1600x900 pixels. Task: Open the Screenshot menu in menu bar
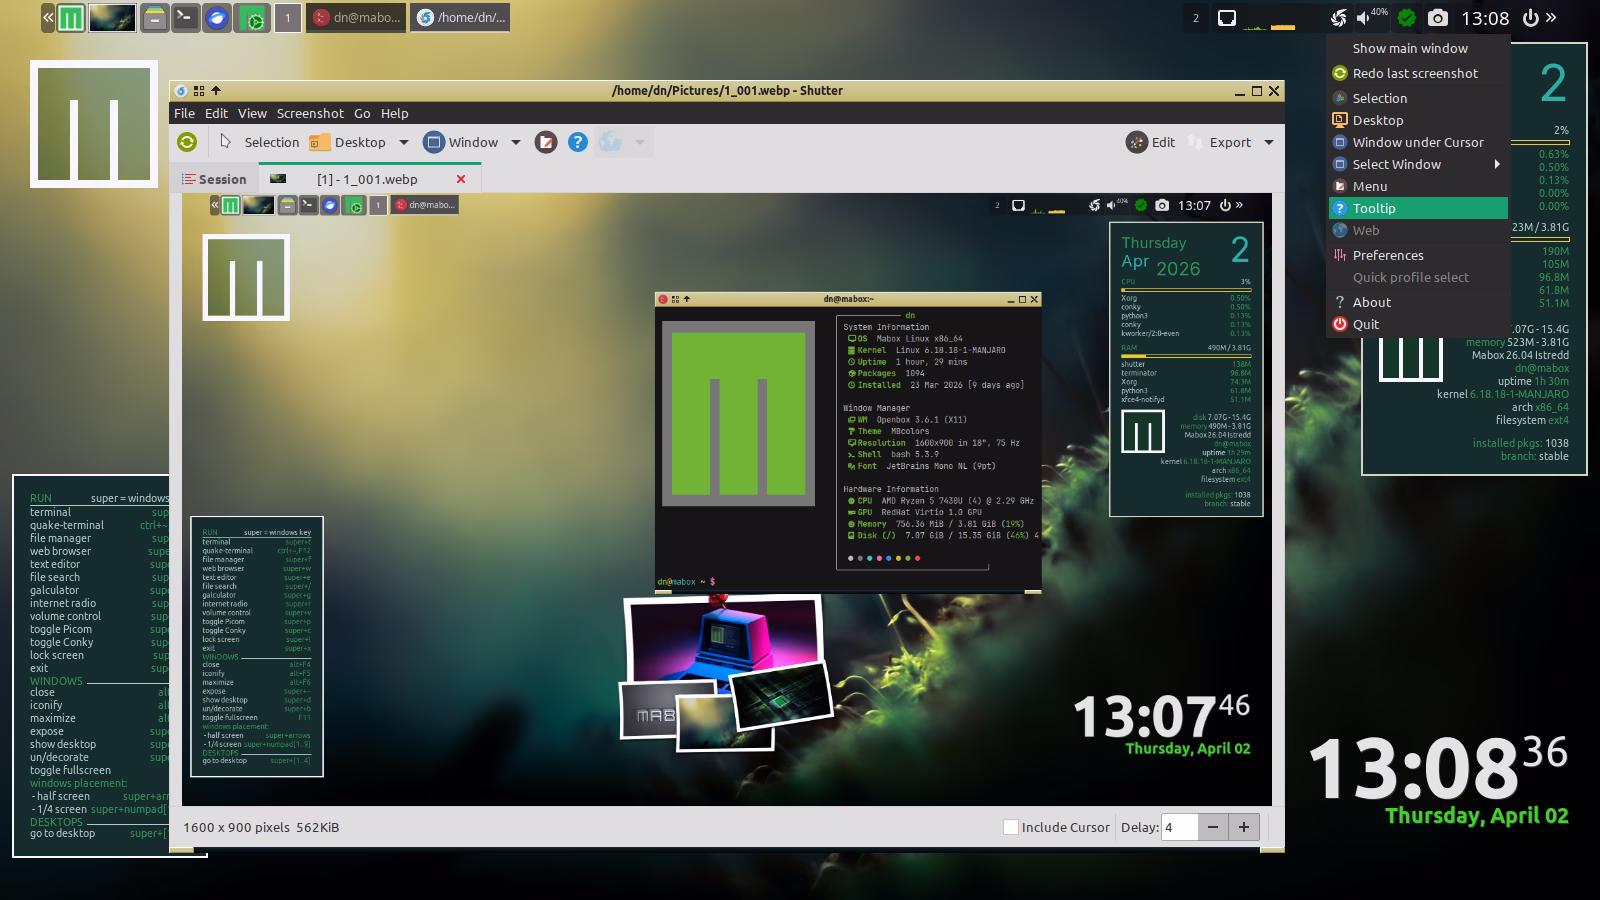[310, 113]
